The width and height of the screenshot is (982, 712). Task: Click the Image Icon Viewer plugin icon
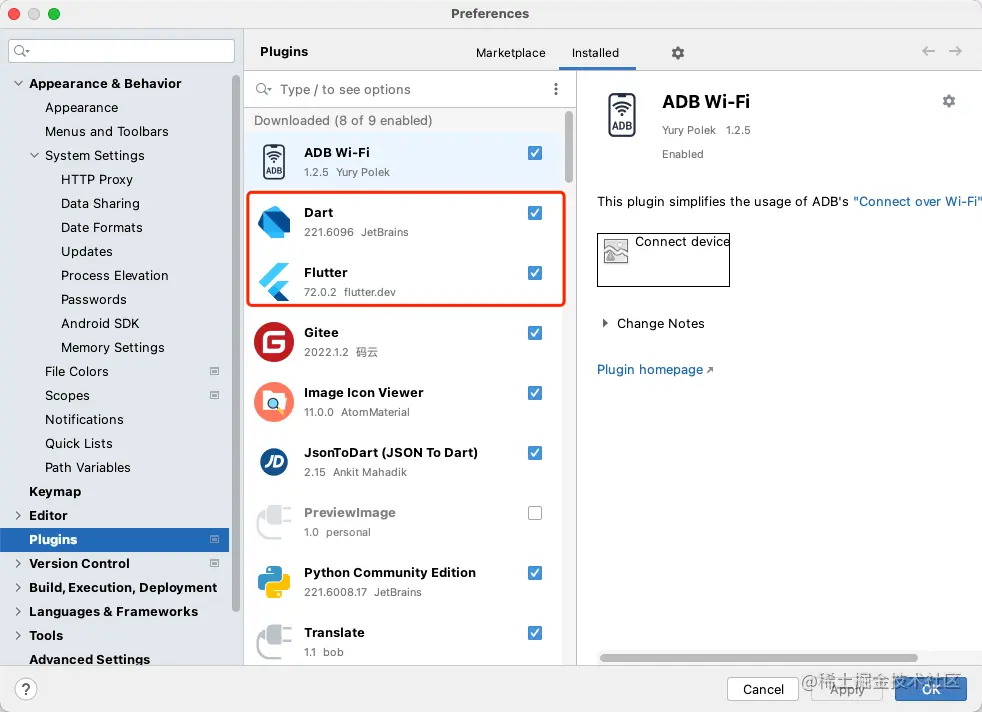(x=274, y=402)
